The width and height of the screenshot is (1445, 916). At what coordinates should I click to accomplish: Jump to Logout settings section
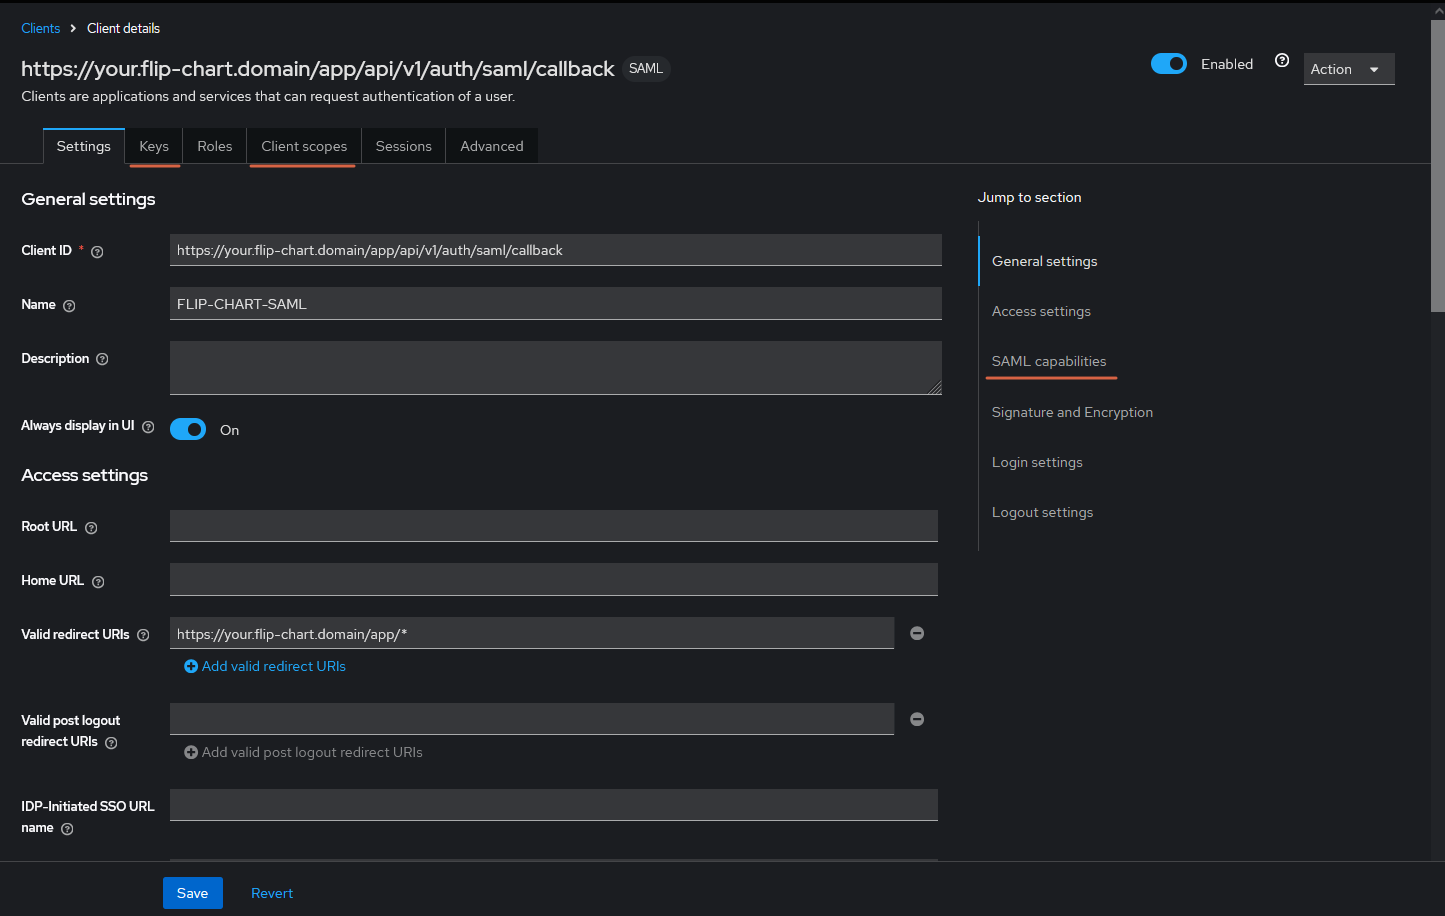pos(1042,512)
